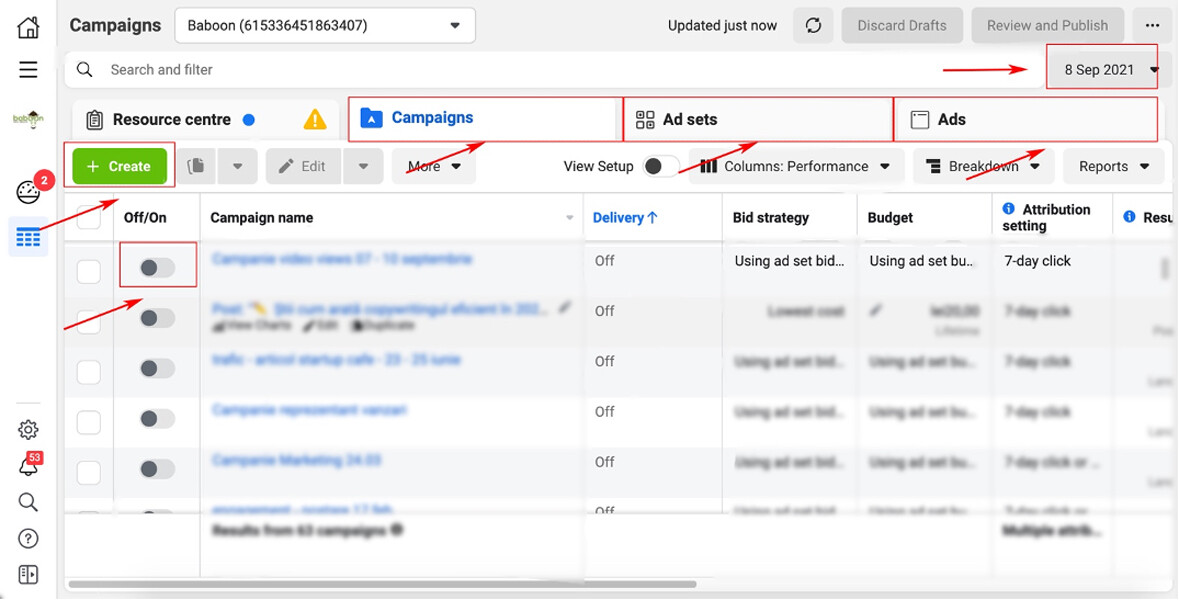Click the three-dots more options button
The width and height of the screenshot is (1179, 600).
point(1152,26)
